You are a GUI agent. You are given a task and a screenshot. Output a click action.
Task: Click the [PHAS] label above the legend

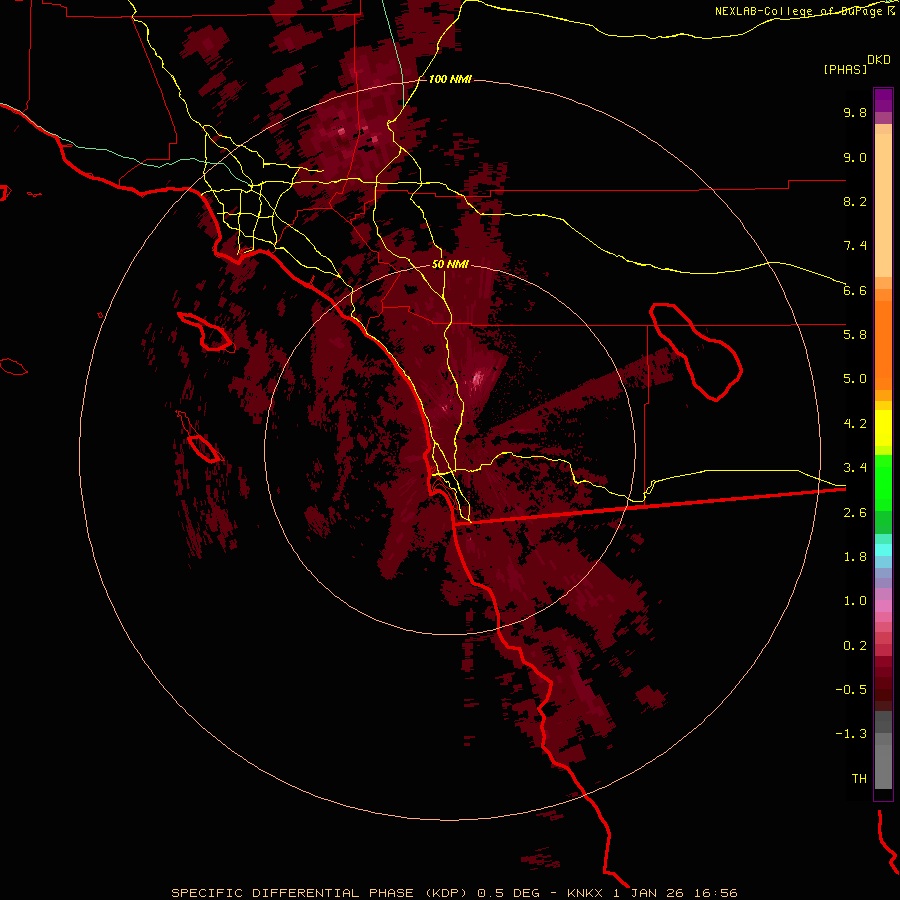(845, 69)
